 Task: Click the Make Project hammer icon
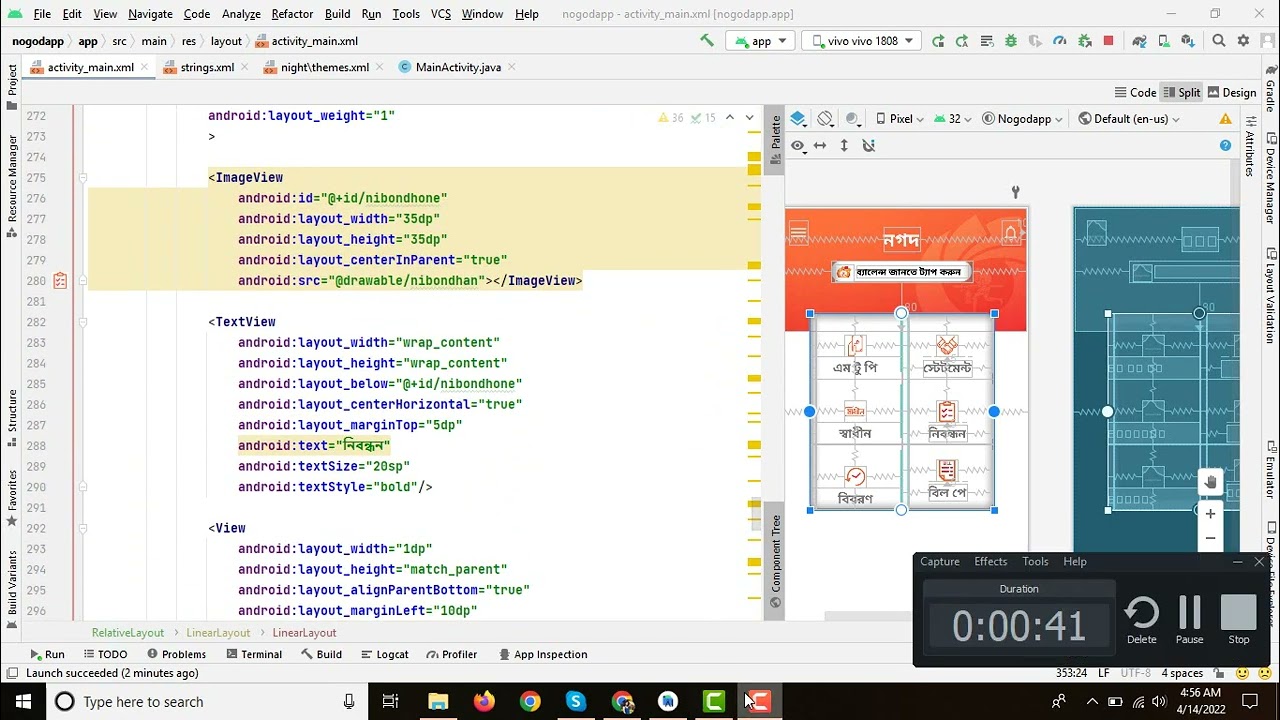pos(707,41)
